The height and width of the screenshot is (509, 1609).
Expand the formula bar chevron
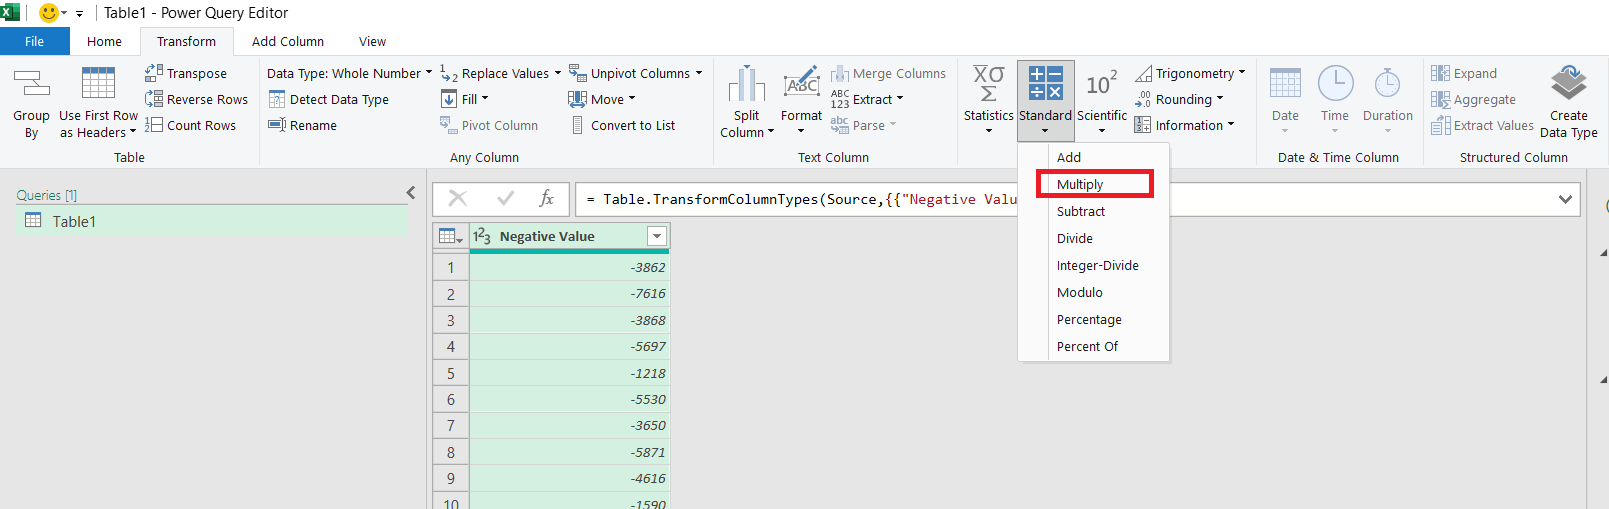pyautogui.click(x=1565, y=199)
